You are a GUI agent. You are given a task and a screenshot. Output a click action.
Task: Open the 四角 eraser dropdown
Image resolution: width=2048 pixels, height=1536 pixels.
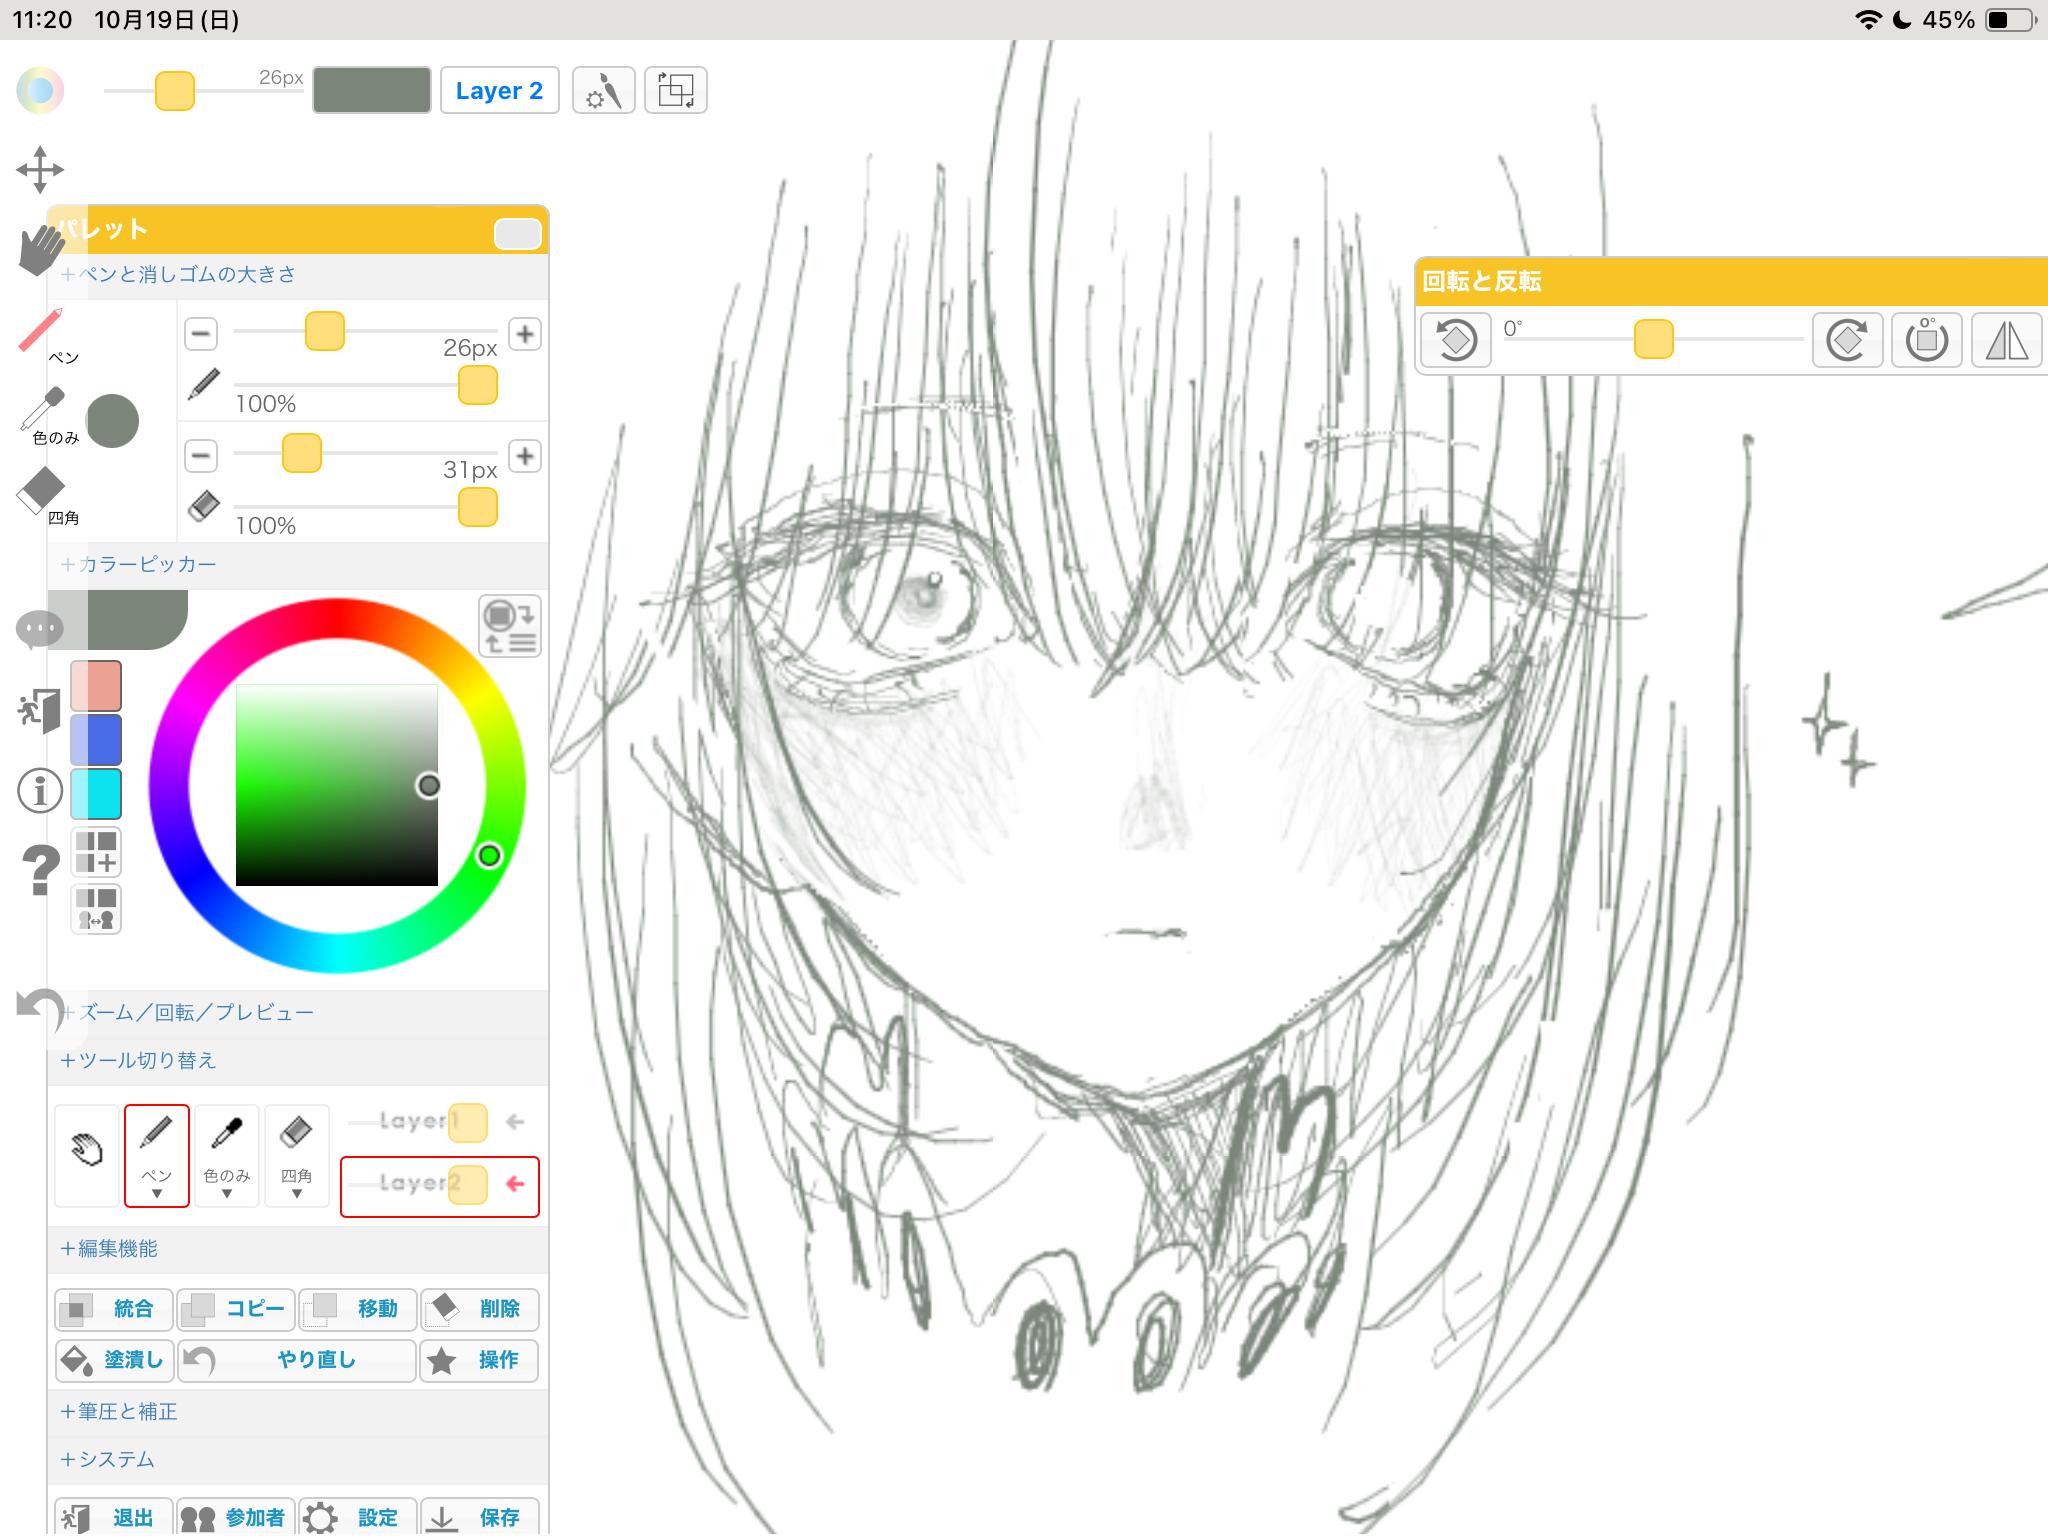[297, 1193]
